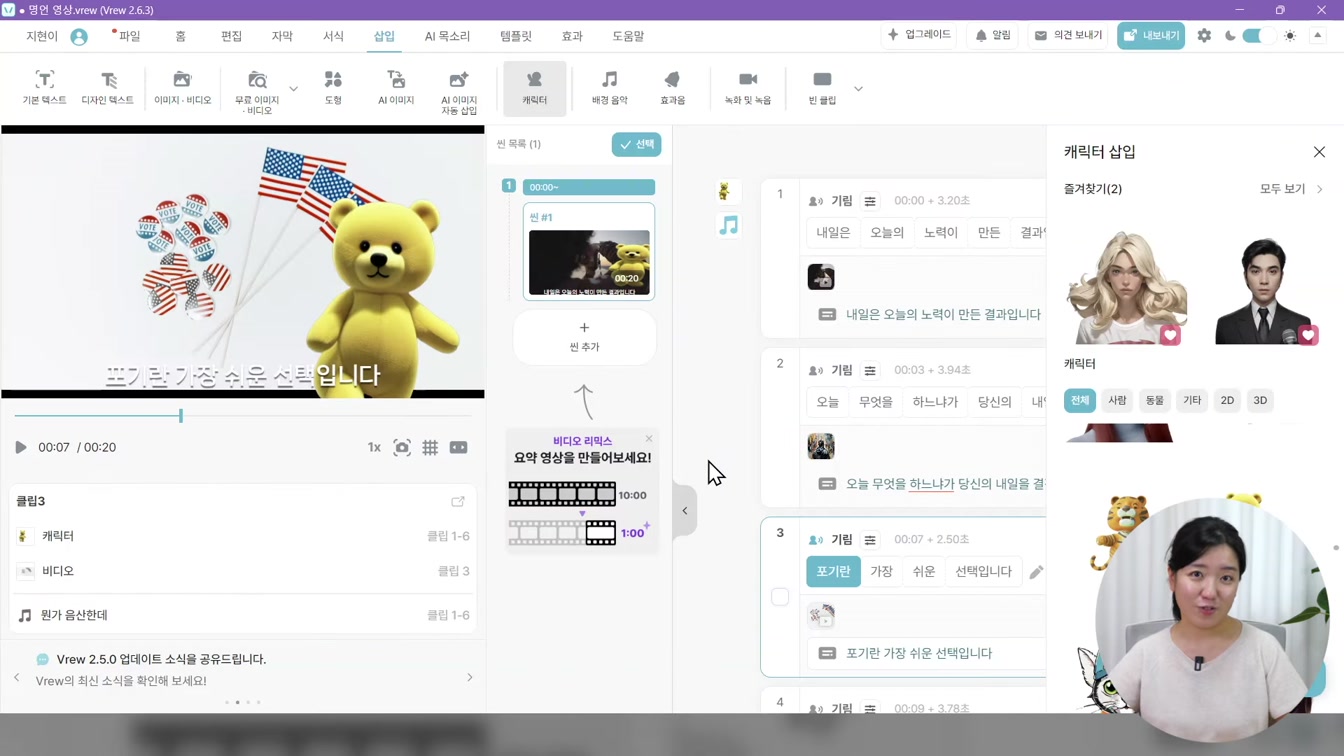Add 배경 음악 from the toolbar

(x=609, y=88)
